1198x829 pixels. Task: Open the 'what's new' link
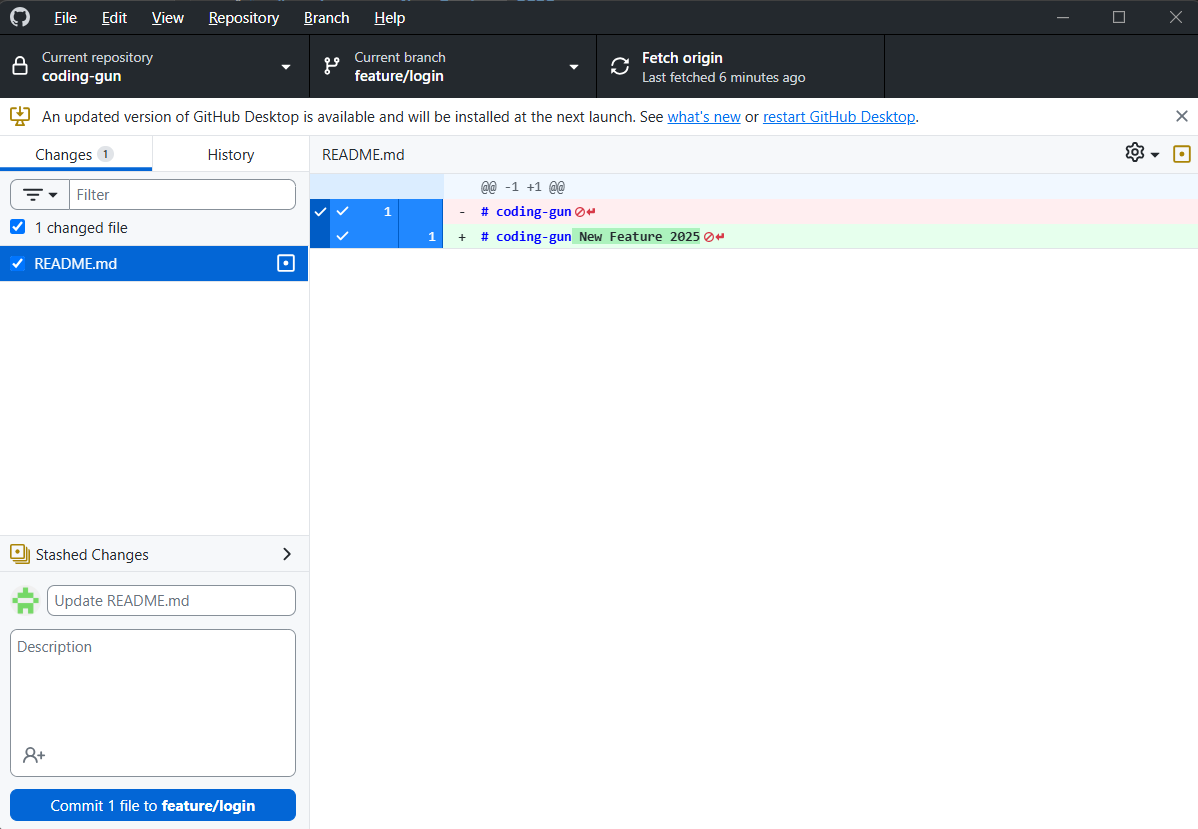(704, 117)
